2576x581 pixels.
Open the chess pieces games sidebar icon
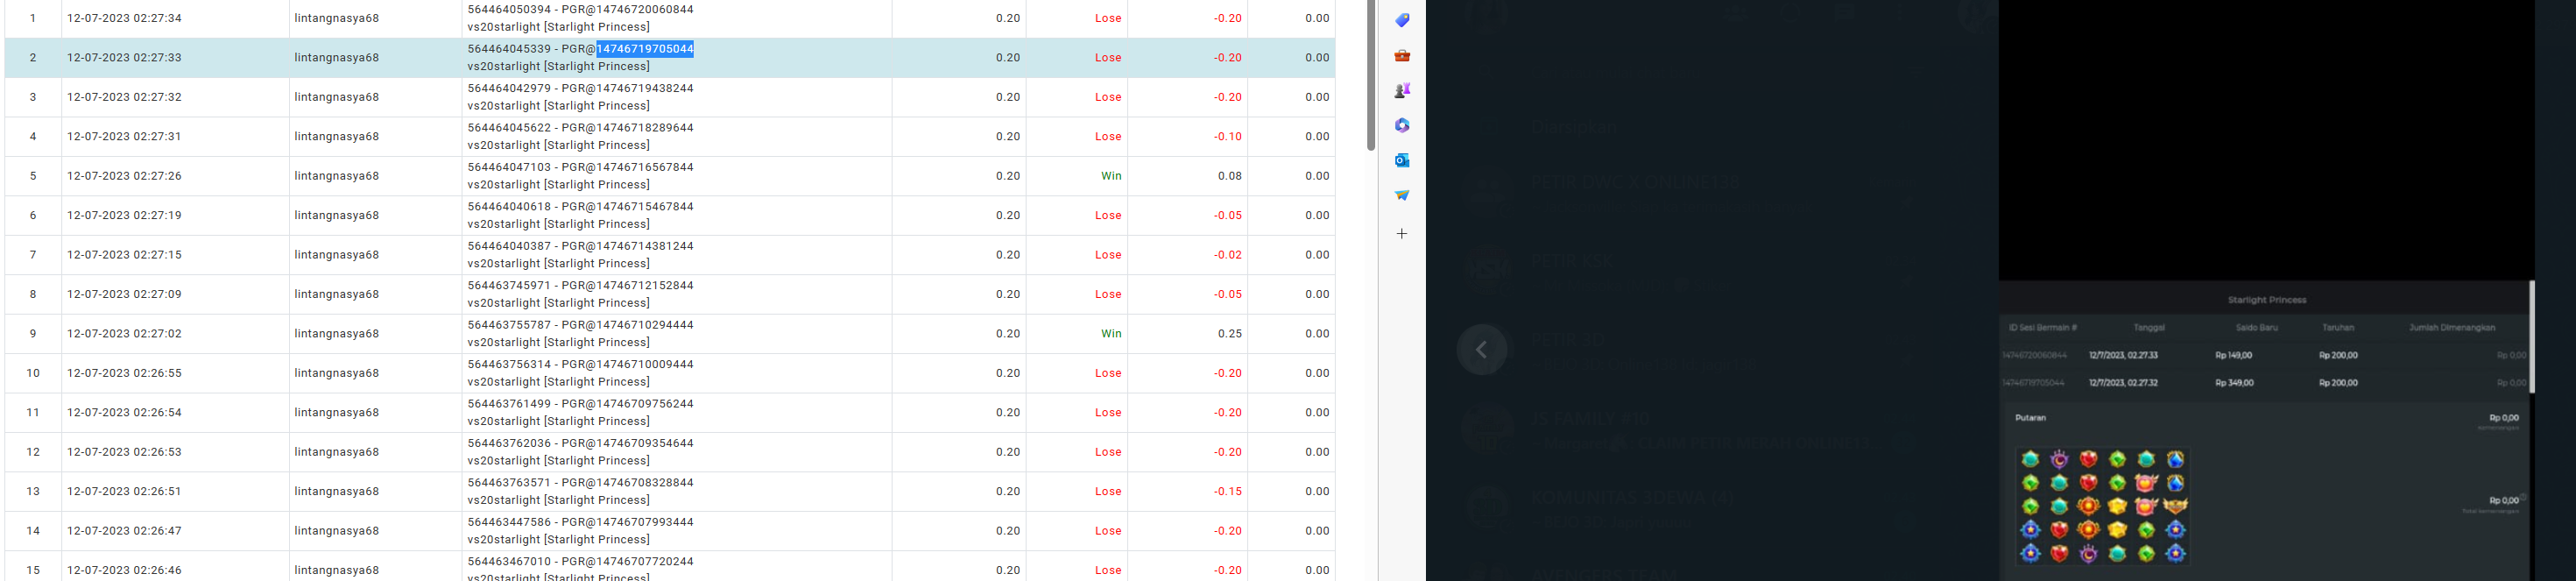(x=1402, y=90)
